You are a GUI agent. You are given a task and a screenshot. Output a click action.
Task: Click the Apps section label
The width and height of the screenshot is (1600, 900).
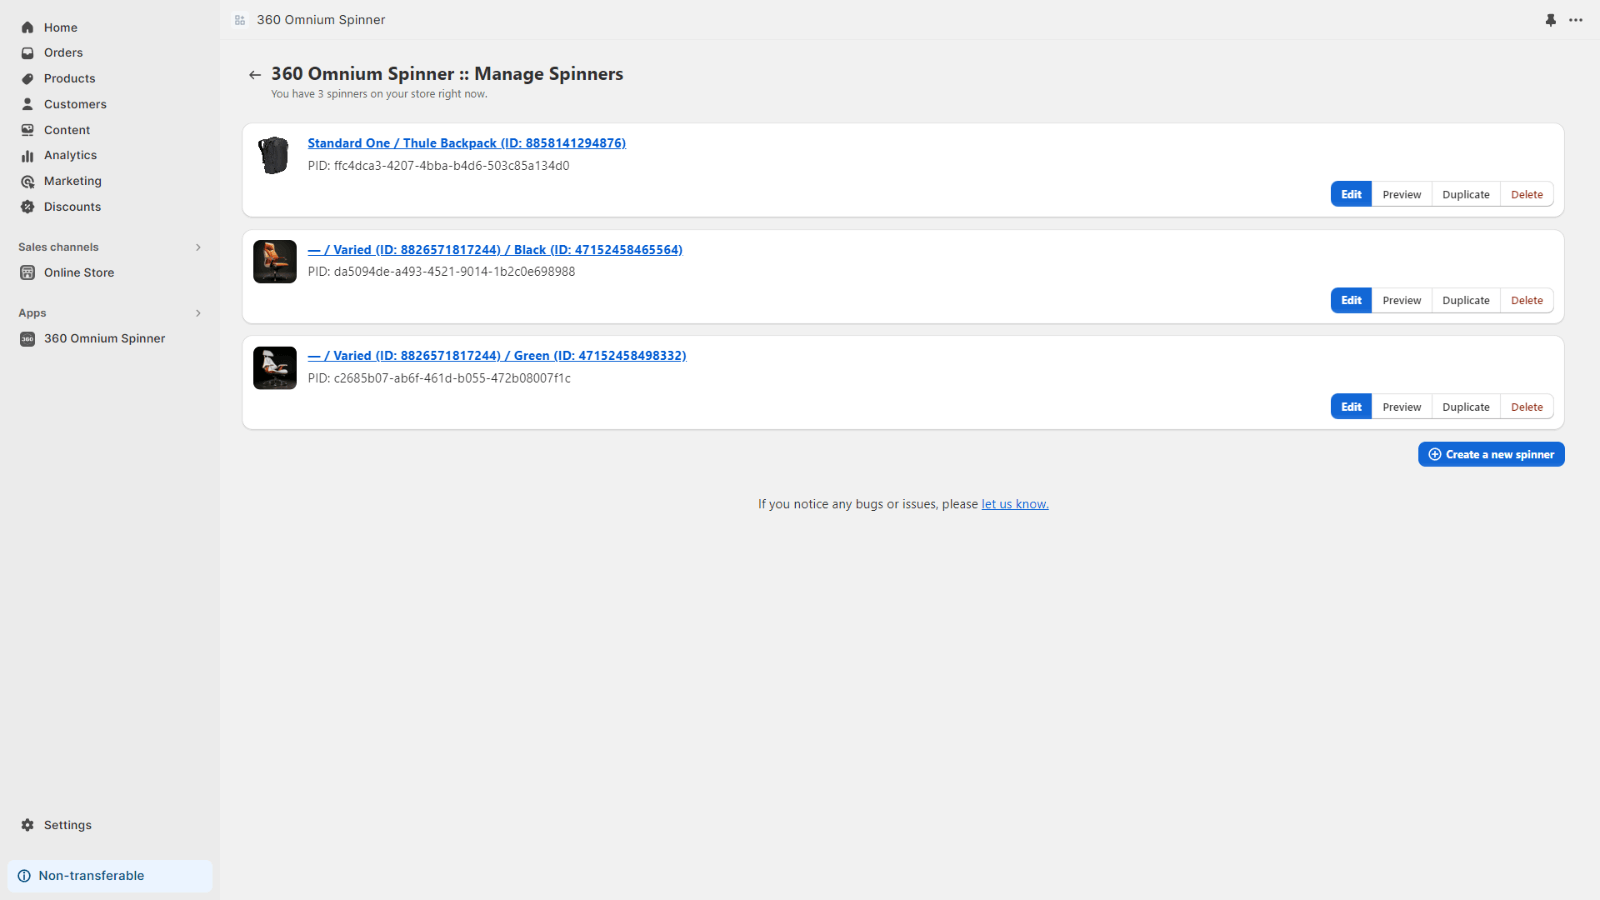coord(32,314)
